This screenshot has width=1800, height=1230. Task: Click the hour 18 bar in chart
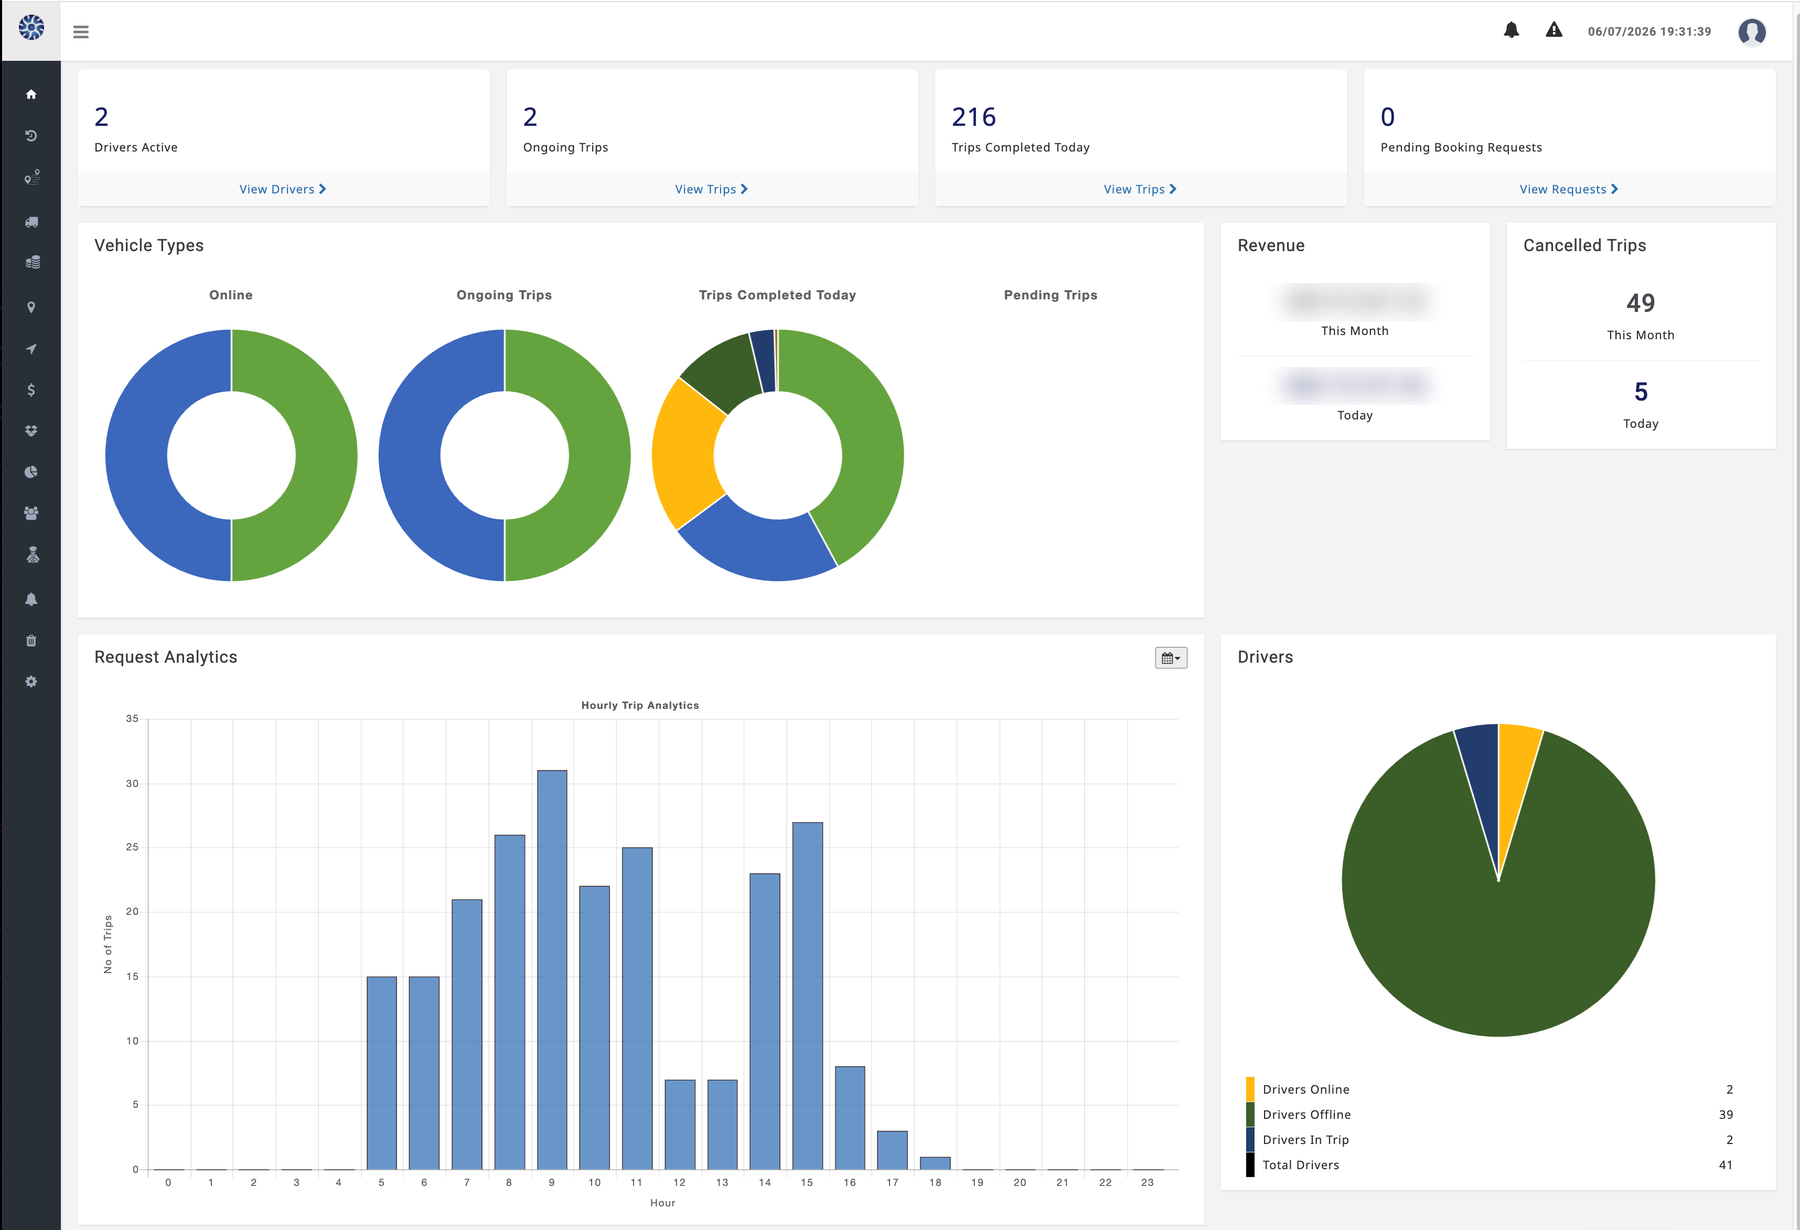click(935, 1163)
